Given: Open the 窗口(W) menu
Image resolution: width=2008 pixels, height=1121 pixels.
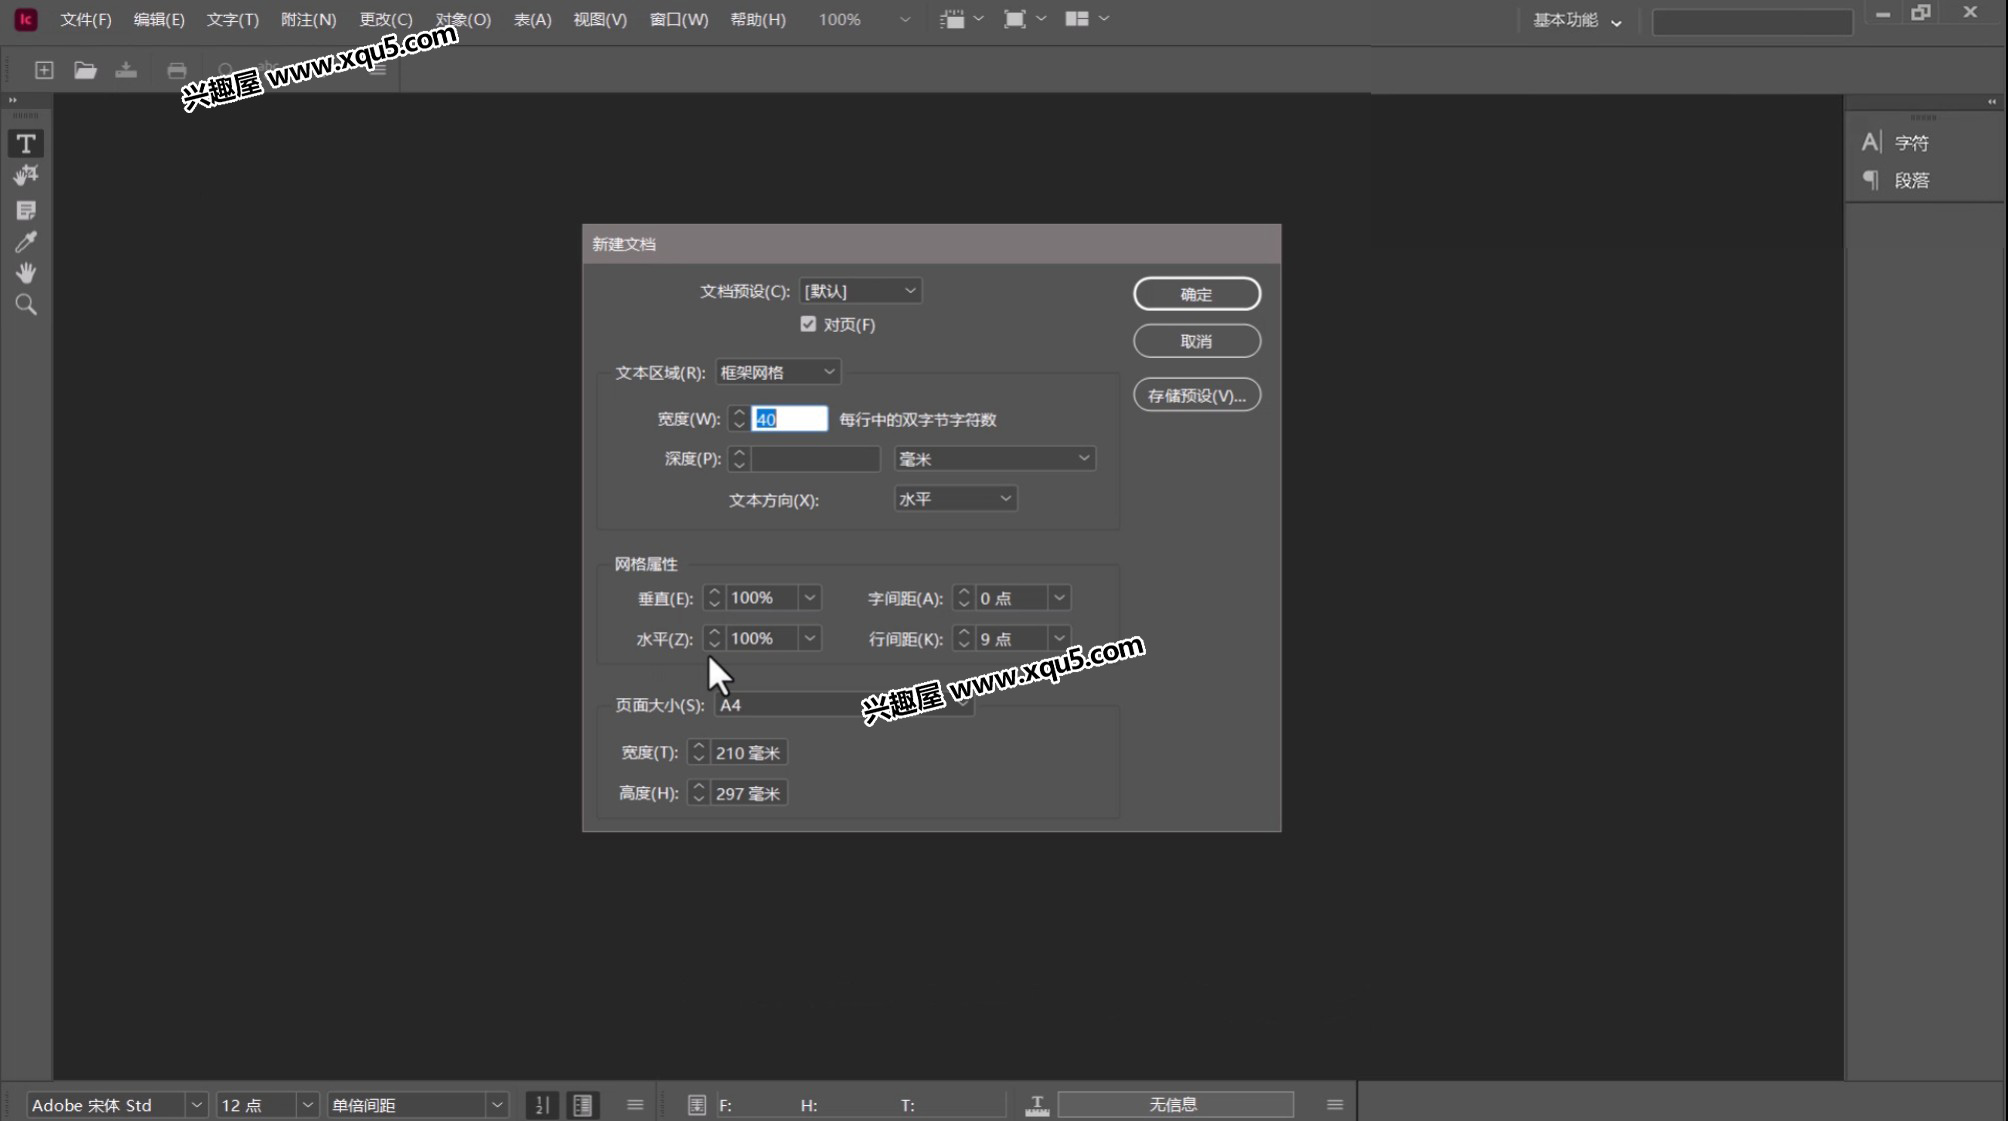Looking at the screenshot, I should coord(679,19).
